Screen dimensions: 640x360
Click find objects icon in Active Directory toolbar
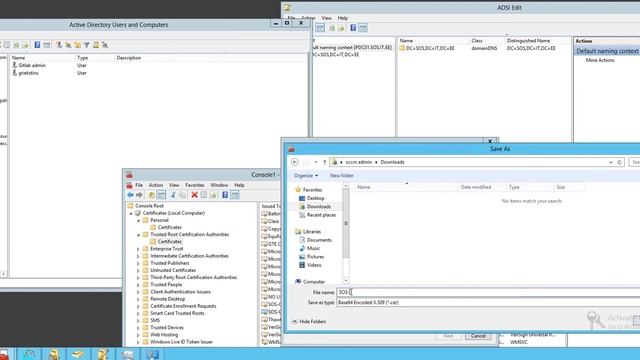[96, 45]
